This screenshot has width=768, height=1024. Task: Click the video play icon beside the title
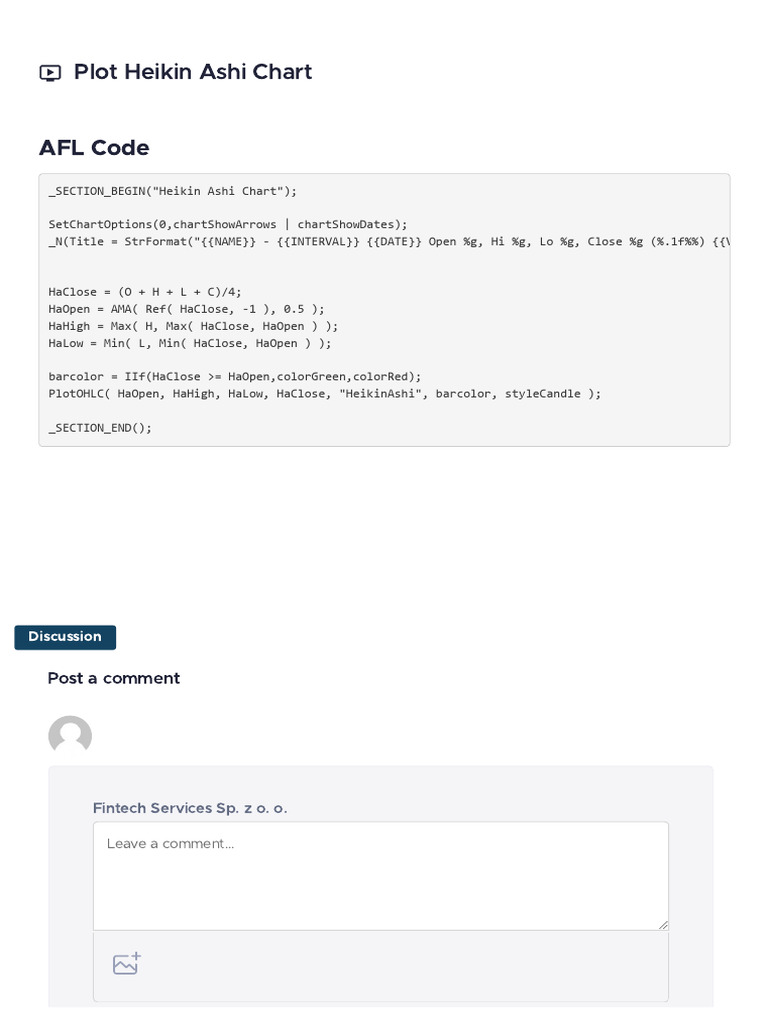click(x=50, y=72)
